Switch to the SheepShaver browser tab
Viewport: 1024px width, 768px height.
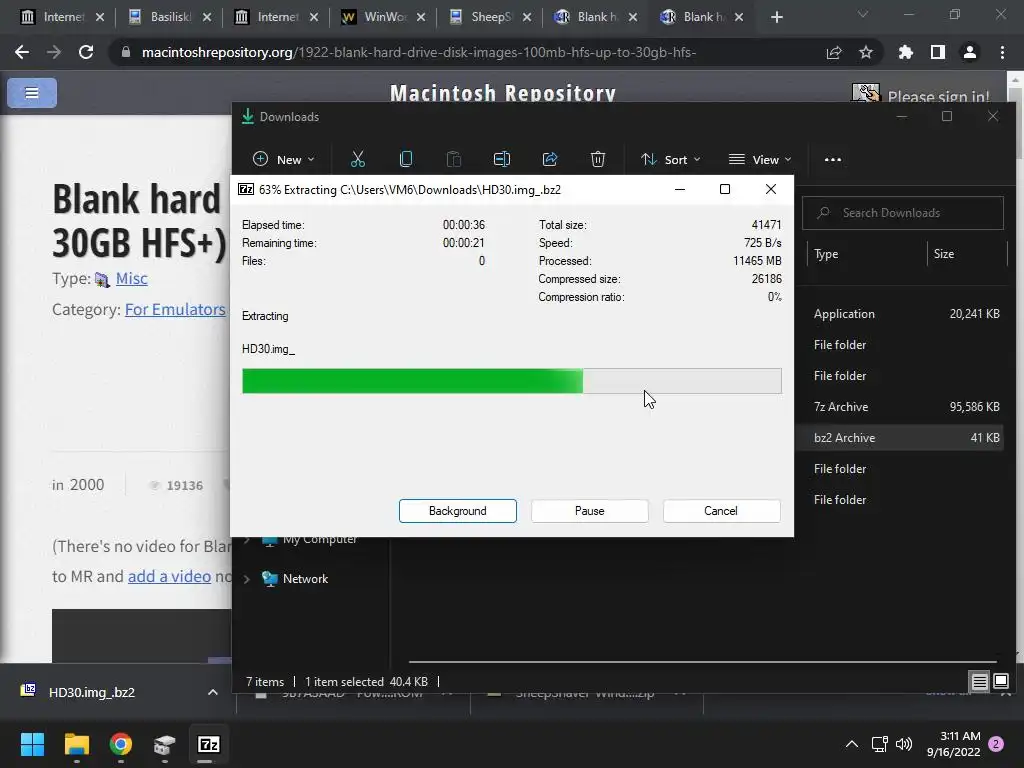coord(491,17)
